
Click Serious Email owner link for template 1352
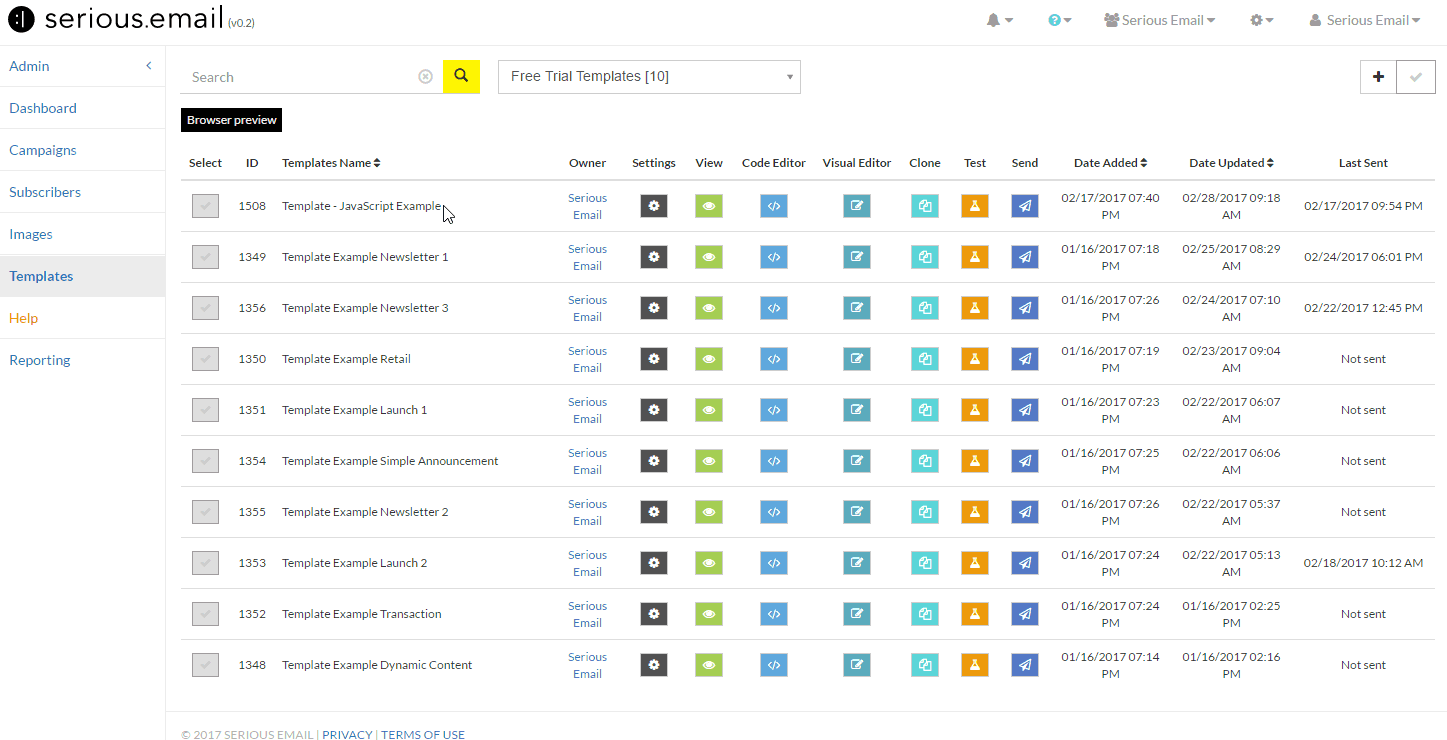[587, 614]
